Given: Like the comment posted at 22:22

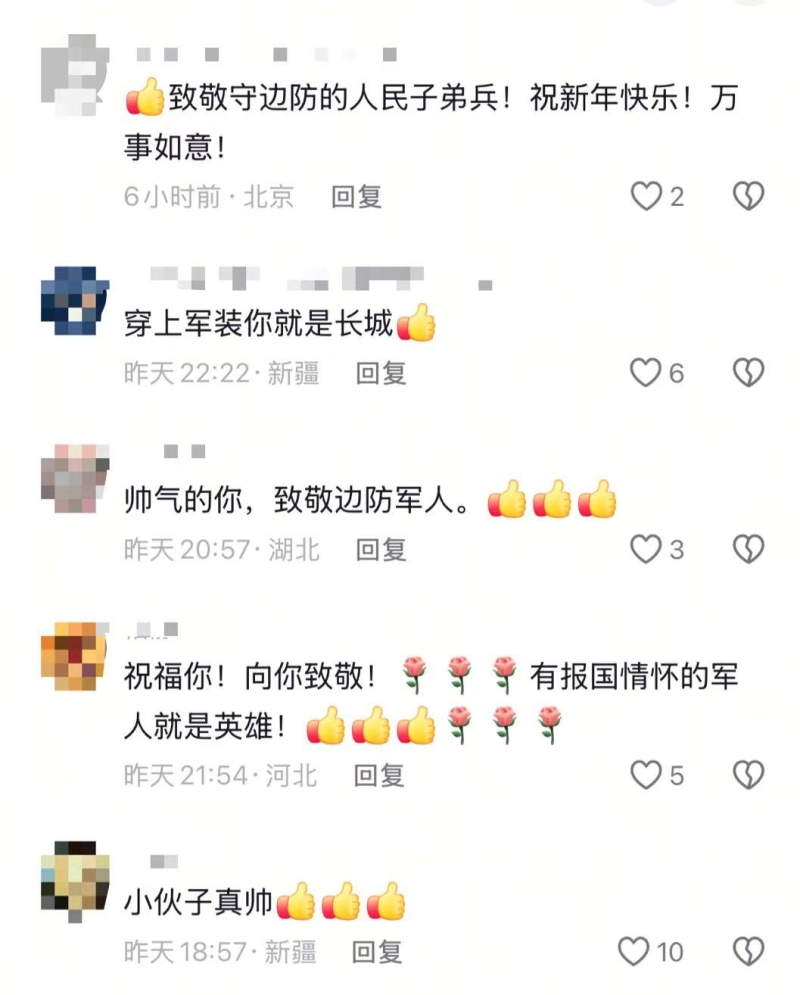Looking at the screenshot, I should (646, 372).
